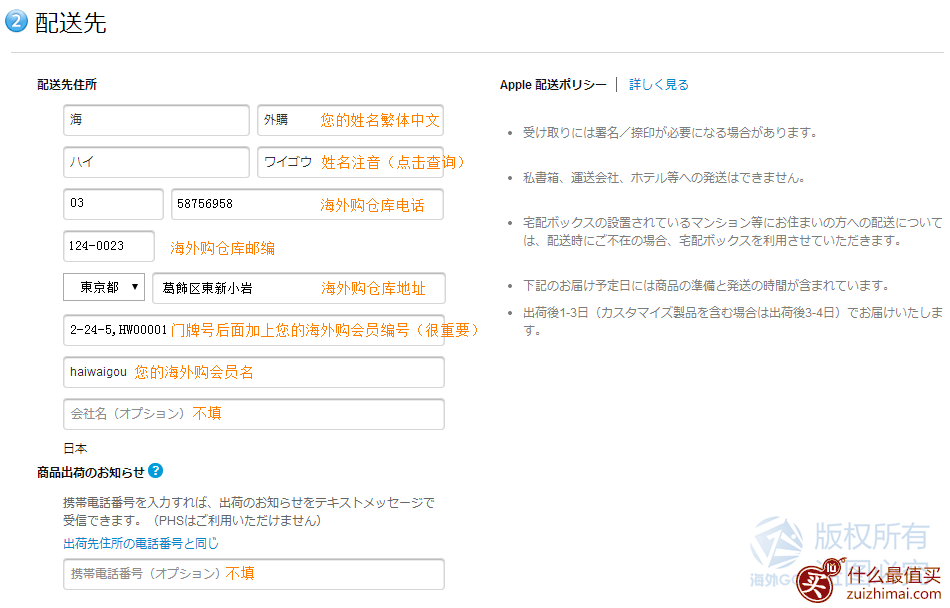The height and width of the screenshot is (608, 950).
Task: Click the policy line about 私書箱、運送会社
Action: (663, 177)
